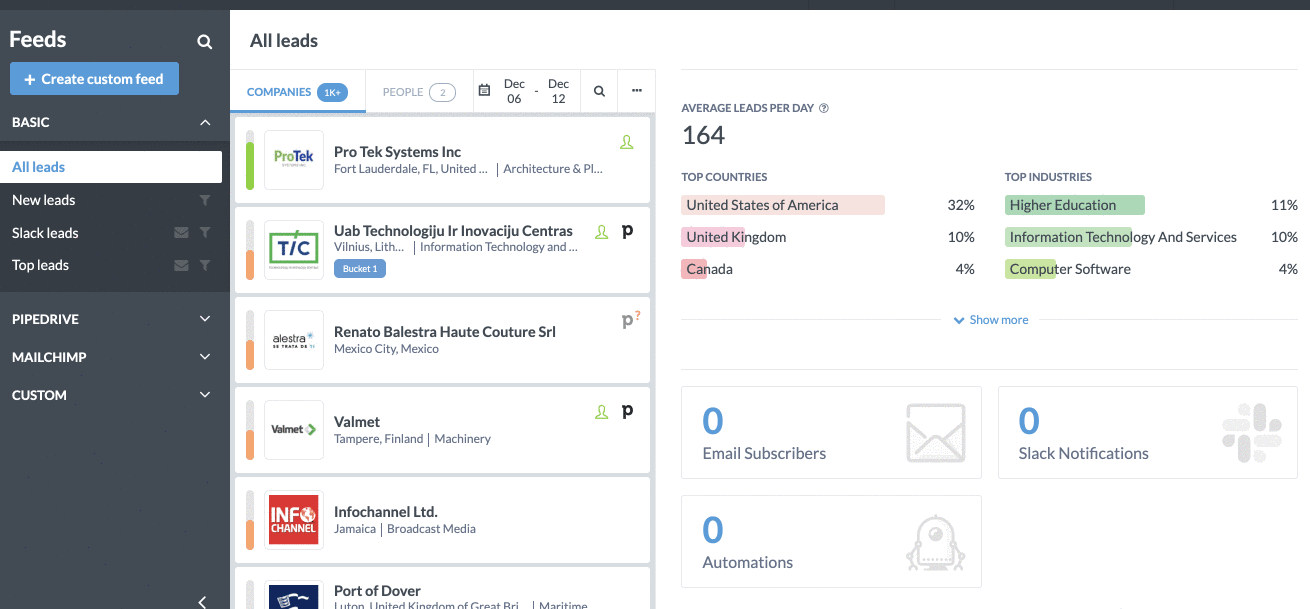Open the Feeds search icon
This screenshot has height=609, width=1310.
coord(204,42)
